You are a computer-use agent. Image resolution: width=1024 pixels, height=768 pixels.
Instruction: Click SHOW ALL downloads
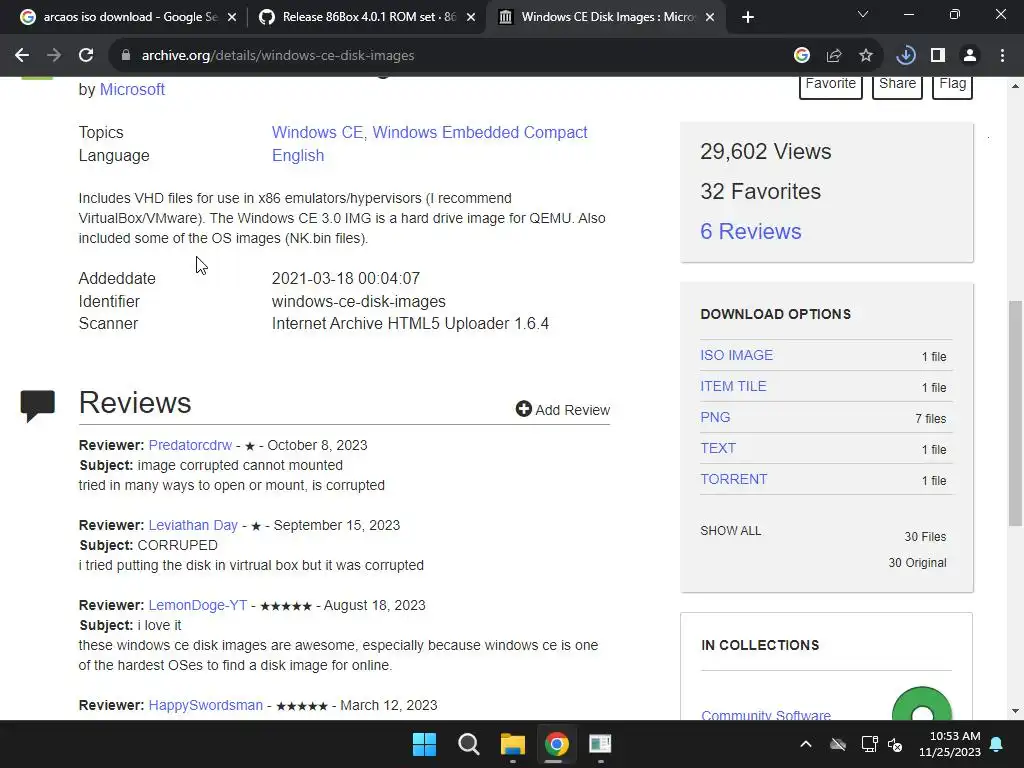731,531
